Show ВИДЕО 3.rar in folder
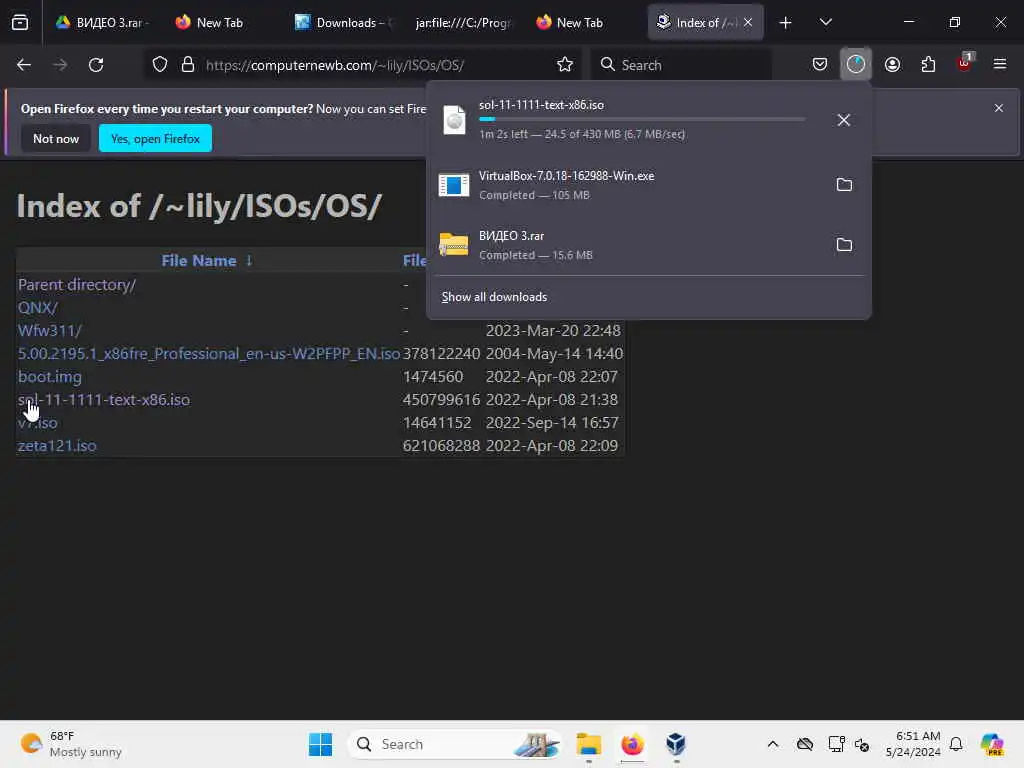 [844, 245]
